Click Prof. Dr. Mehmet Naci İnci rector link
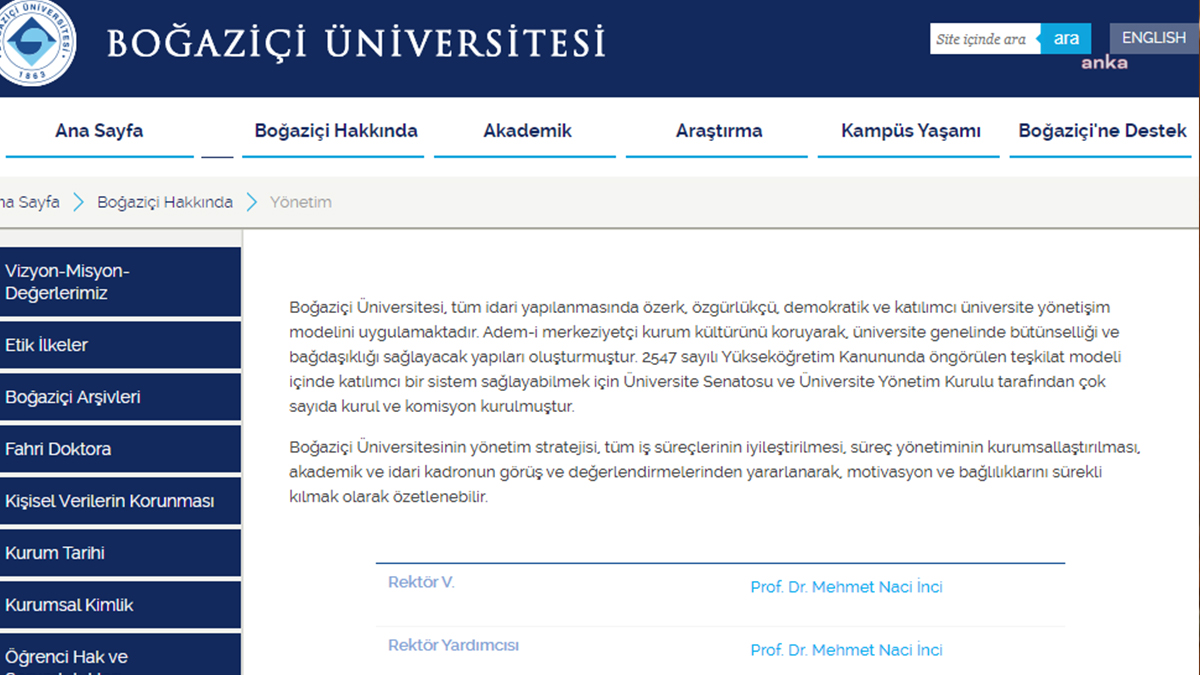1200x675 pixels. pyautogui.click(x=846, y=587)
